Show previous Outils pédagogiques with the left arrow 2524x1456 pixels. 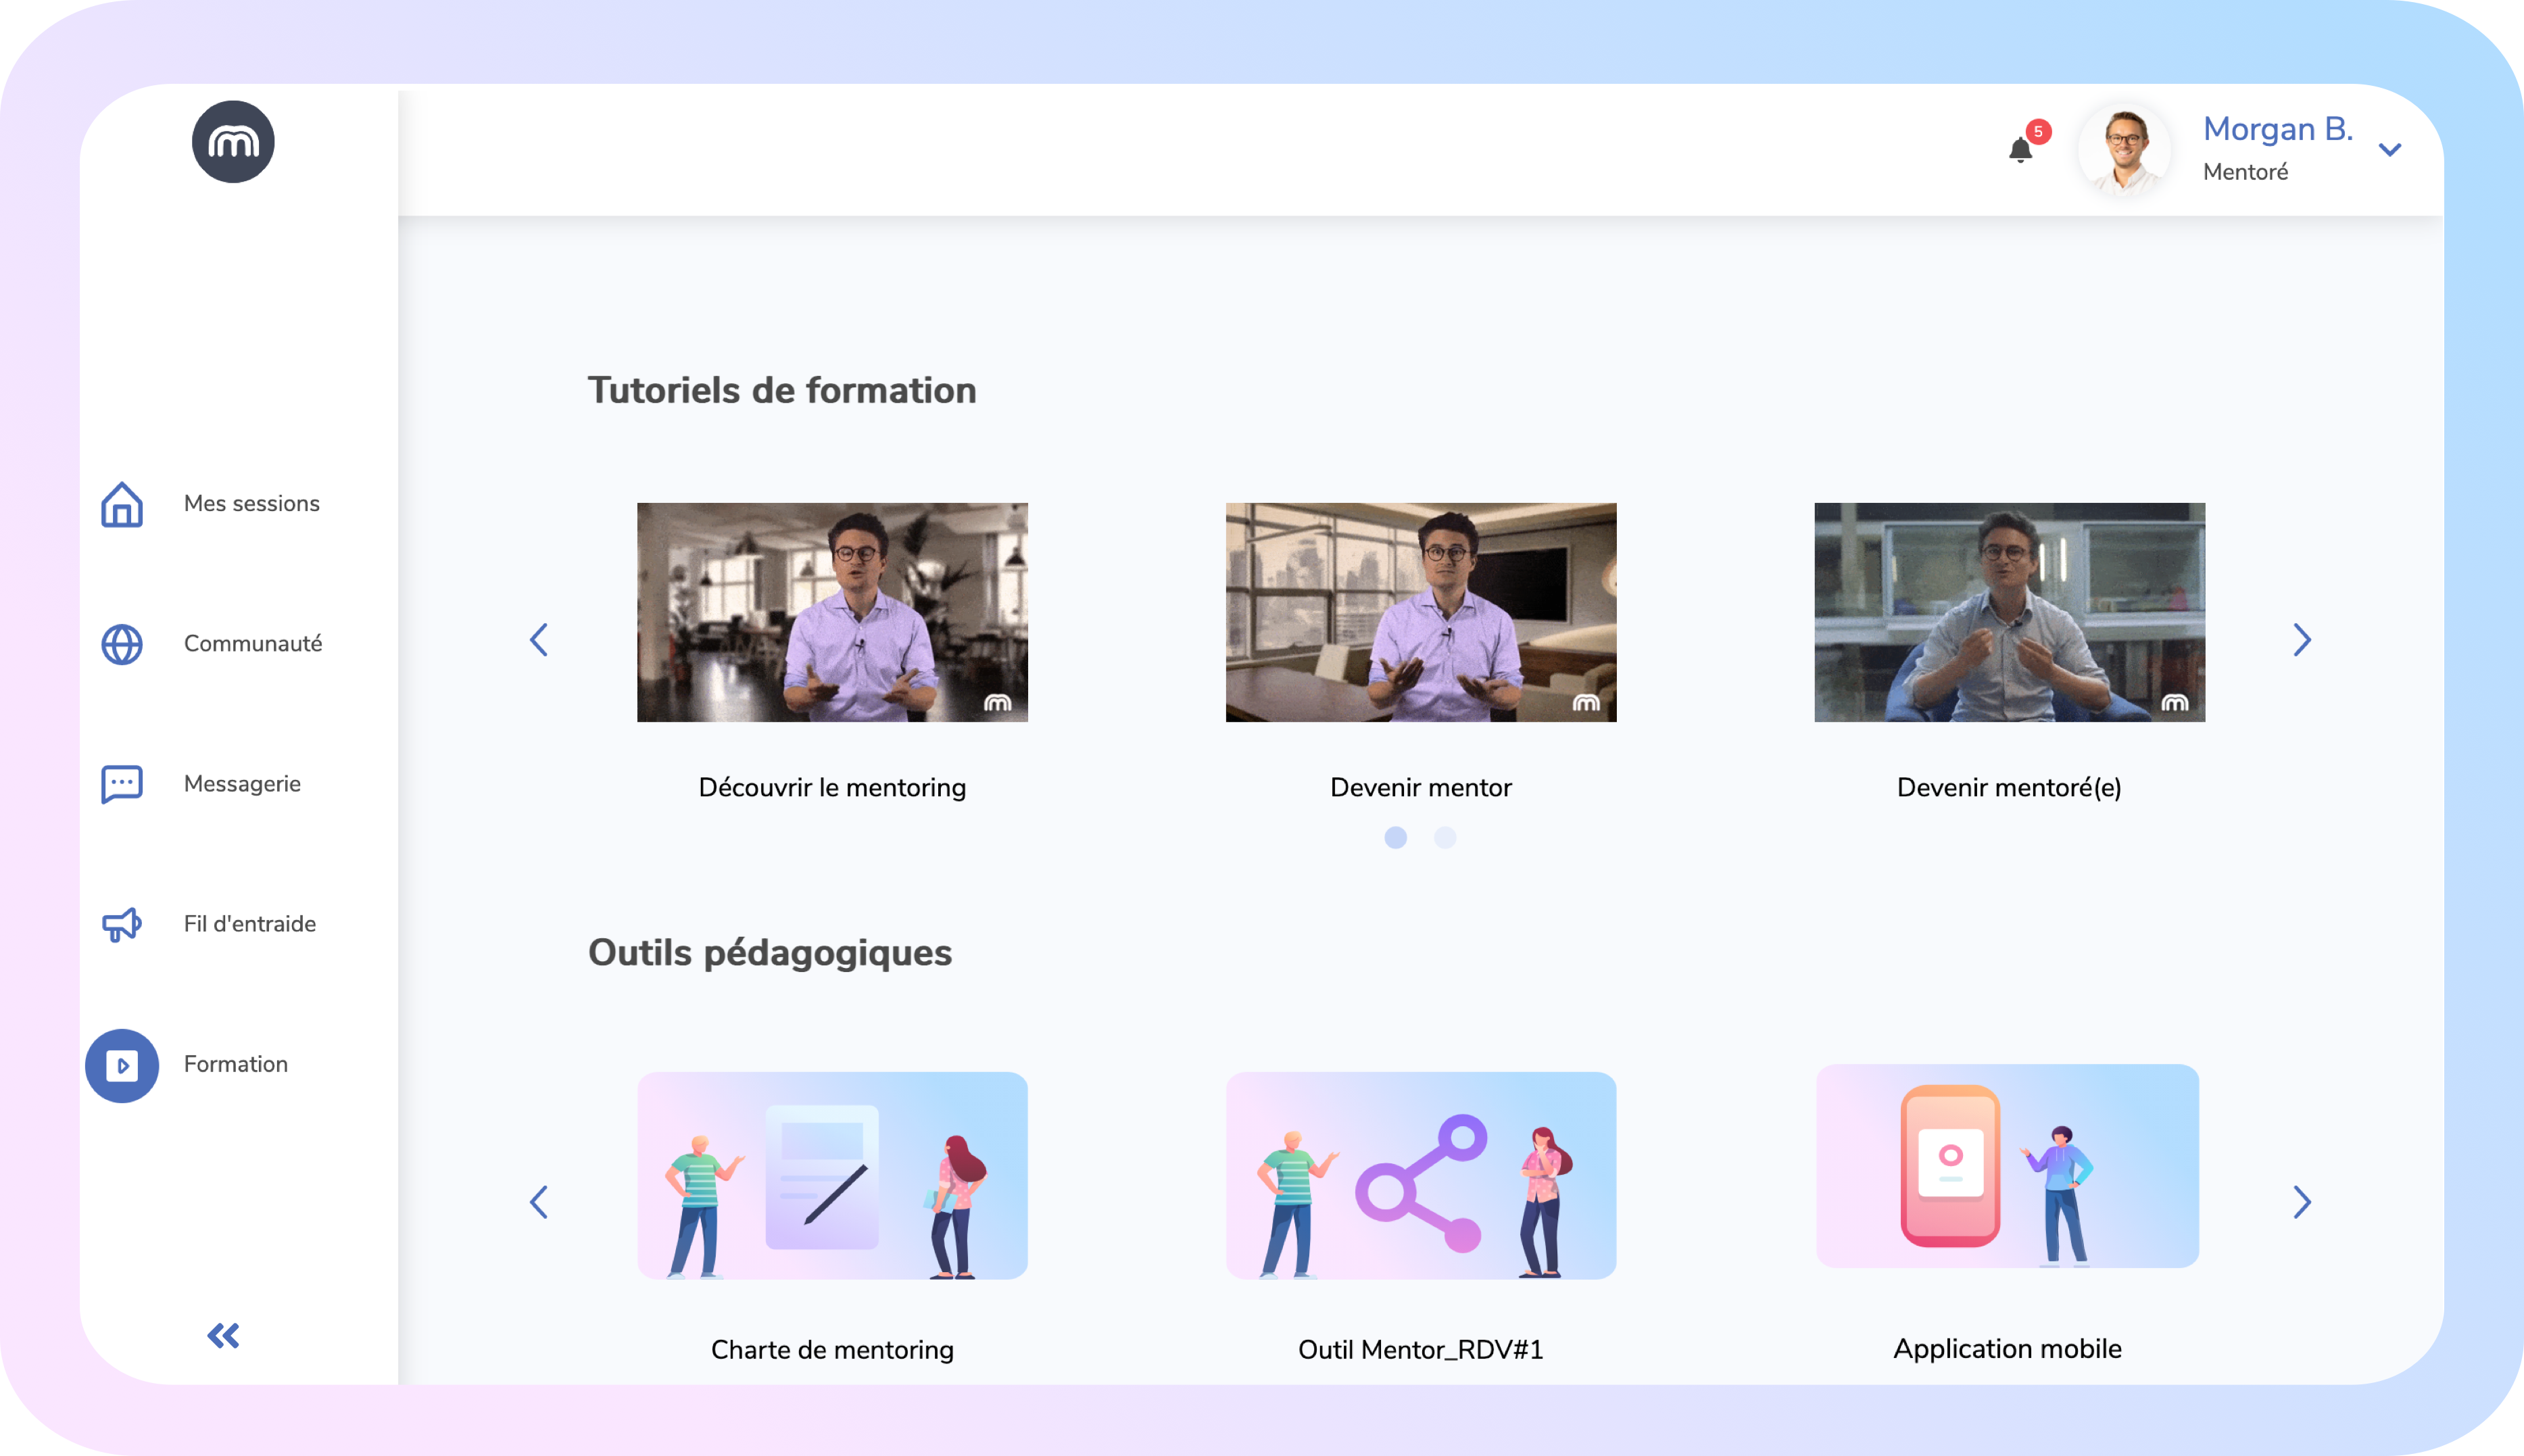pyautogui.click(x=539, y=1202)
